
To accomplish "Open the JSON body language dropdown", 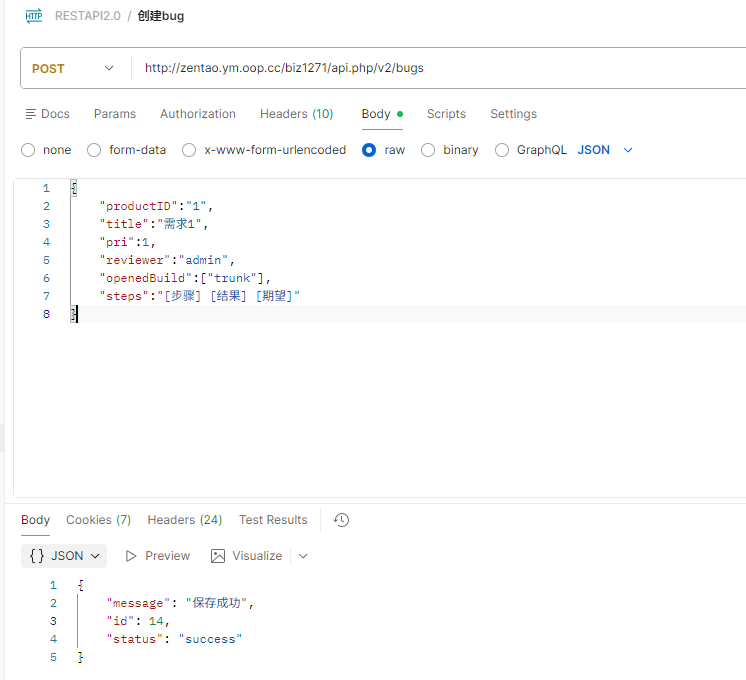I will pyautogui.click(x=605, y=150).
